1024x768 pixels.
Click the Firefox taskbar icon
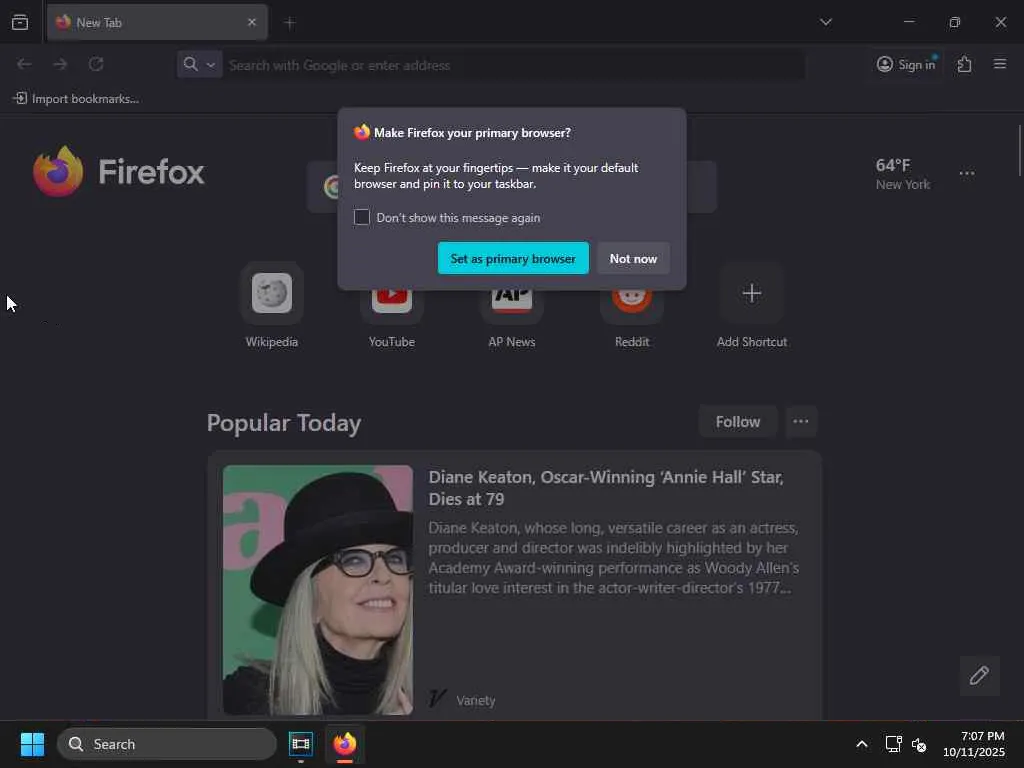345,744
